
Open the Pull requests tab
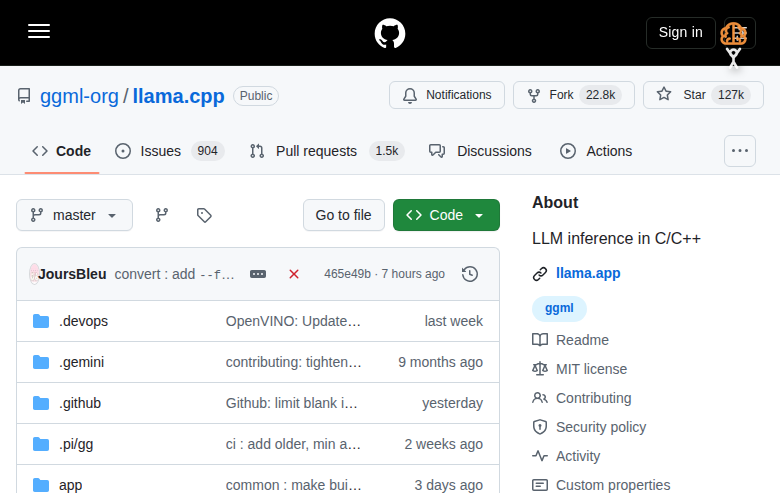[x=327, y=151]
